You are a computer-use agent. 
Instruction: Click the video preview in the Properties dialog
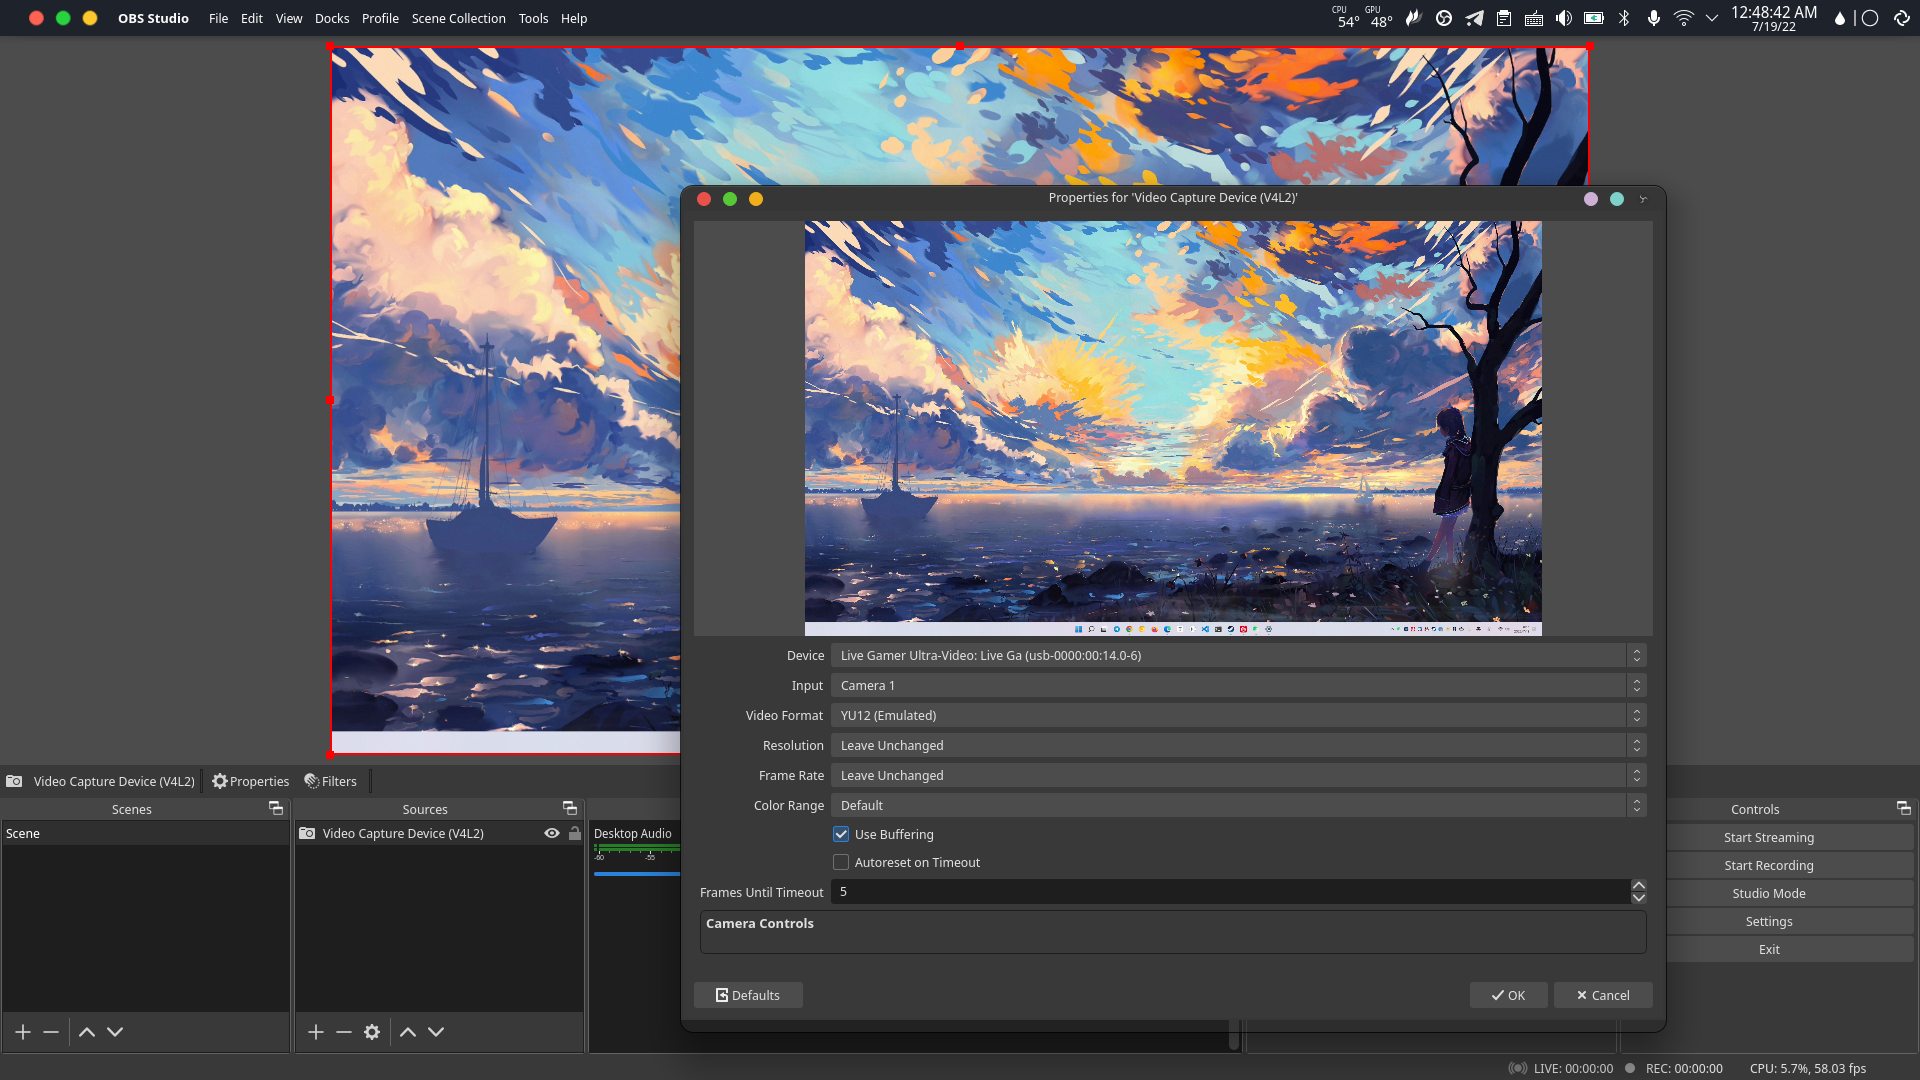point(1173,428)
